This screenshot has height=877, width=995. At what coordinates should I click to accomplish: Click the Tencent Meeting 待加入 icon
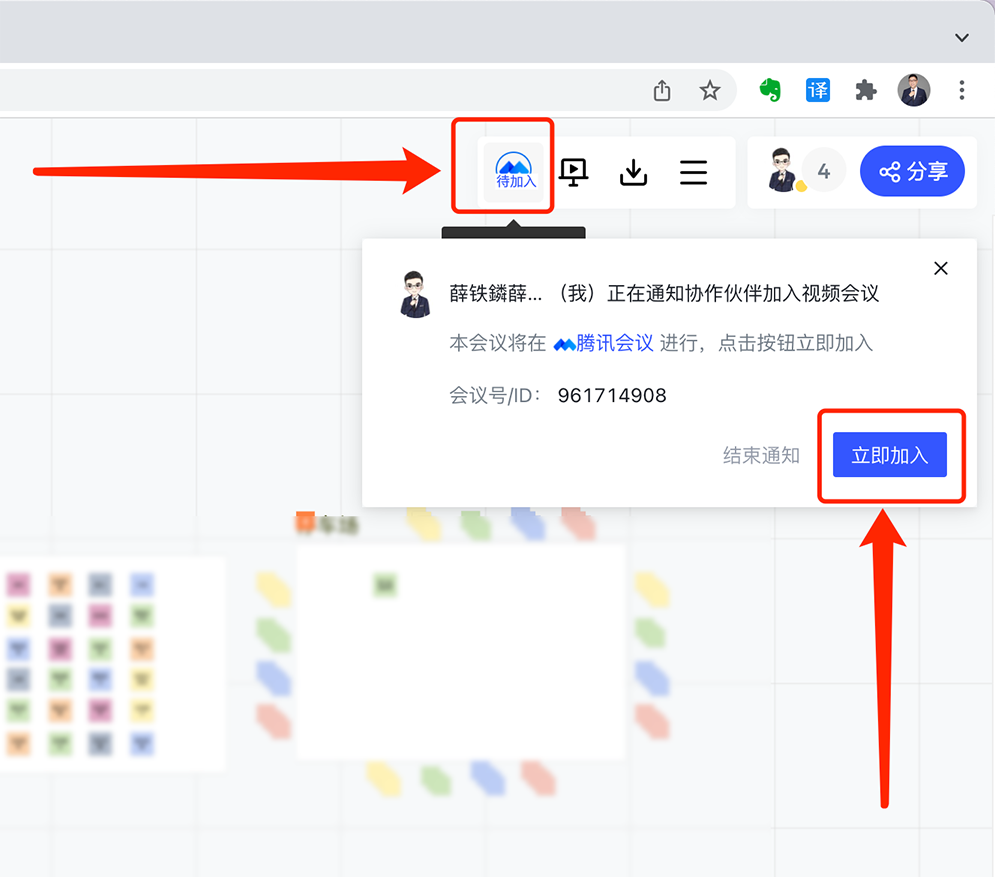click(x=516, y=172)
